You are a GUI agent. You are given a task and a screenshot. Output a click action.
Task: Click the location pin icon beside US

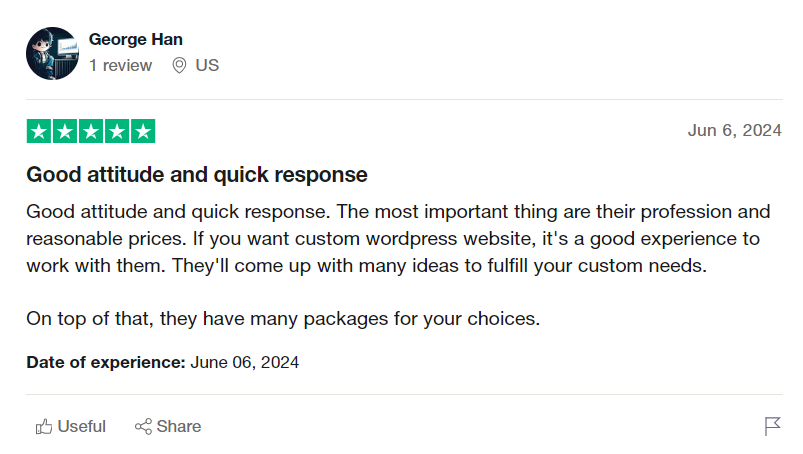(180, 66)
